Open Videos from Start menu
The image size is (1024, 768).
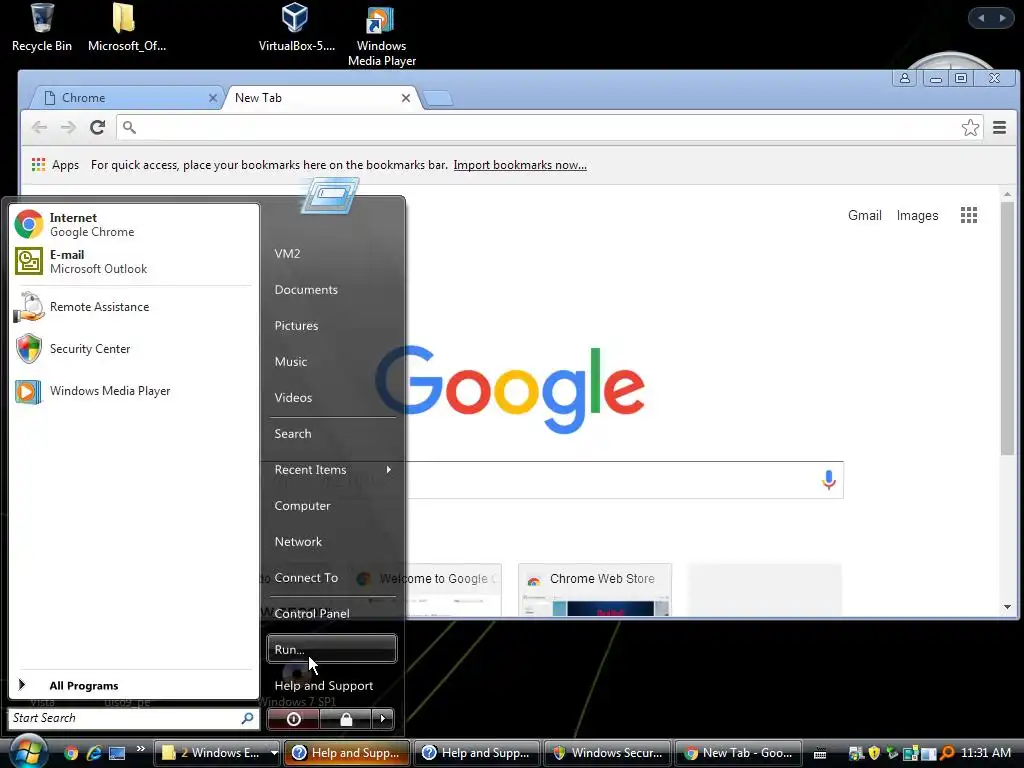coord(332,397)
